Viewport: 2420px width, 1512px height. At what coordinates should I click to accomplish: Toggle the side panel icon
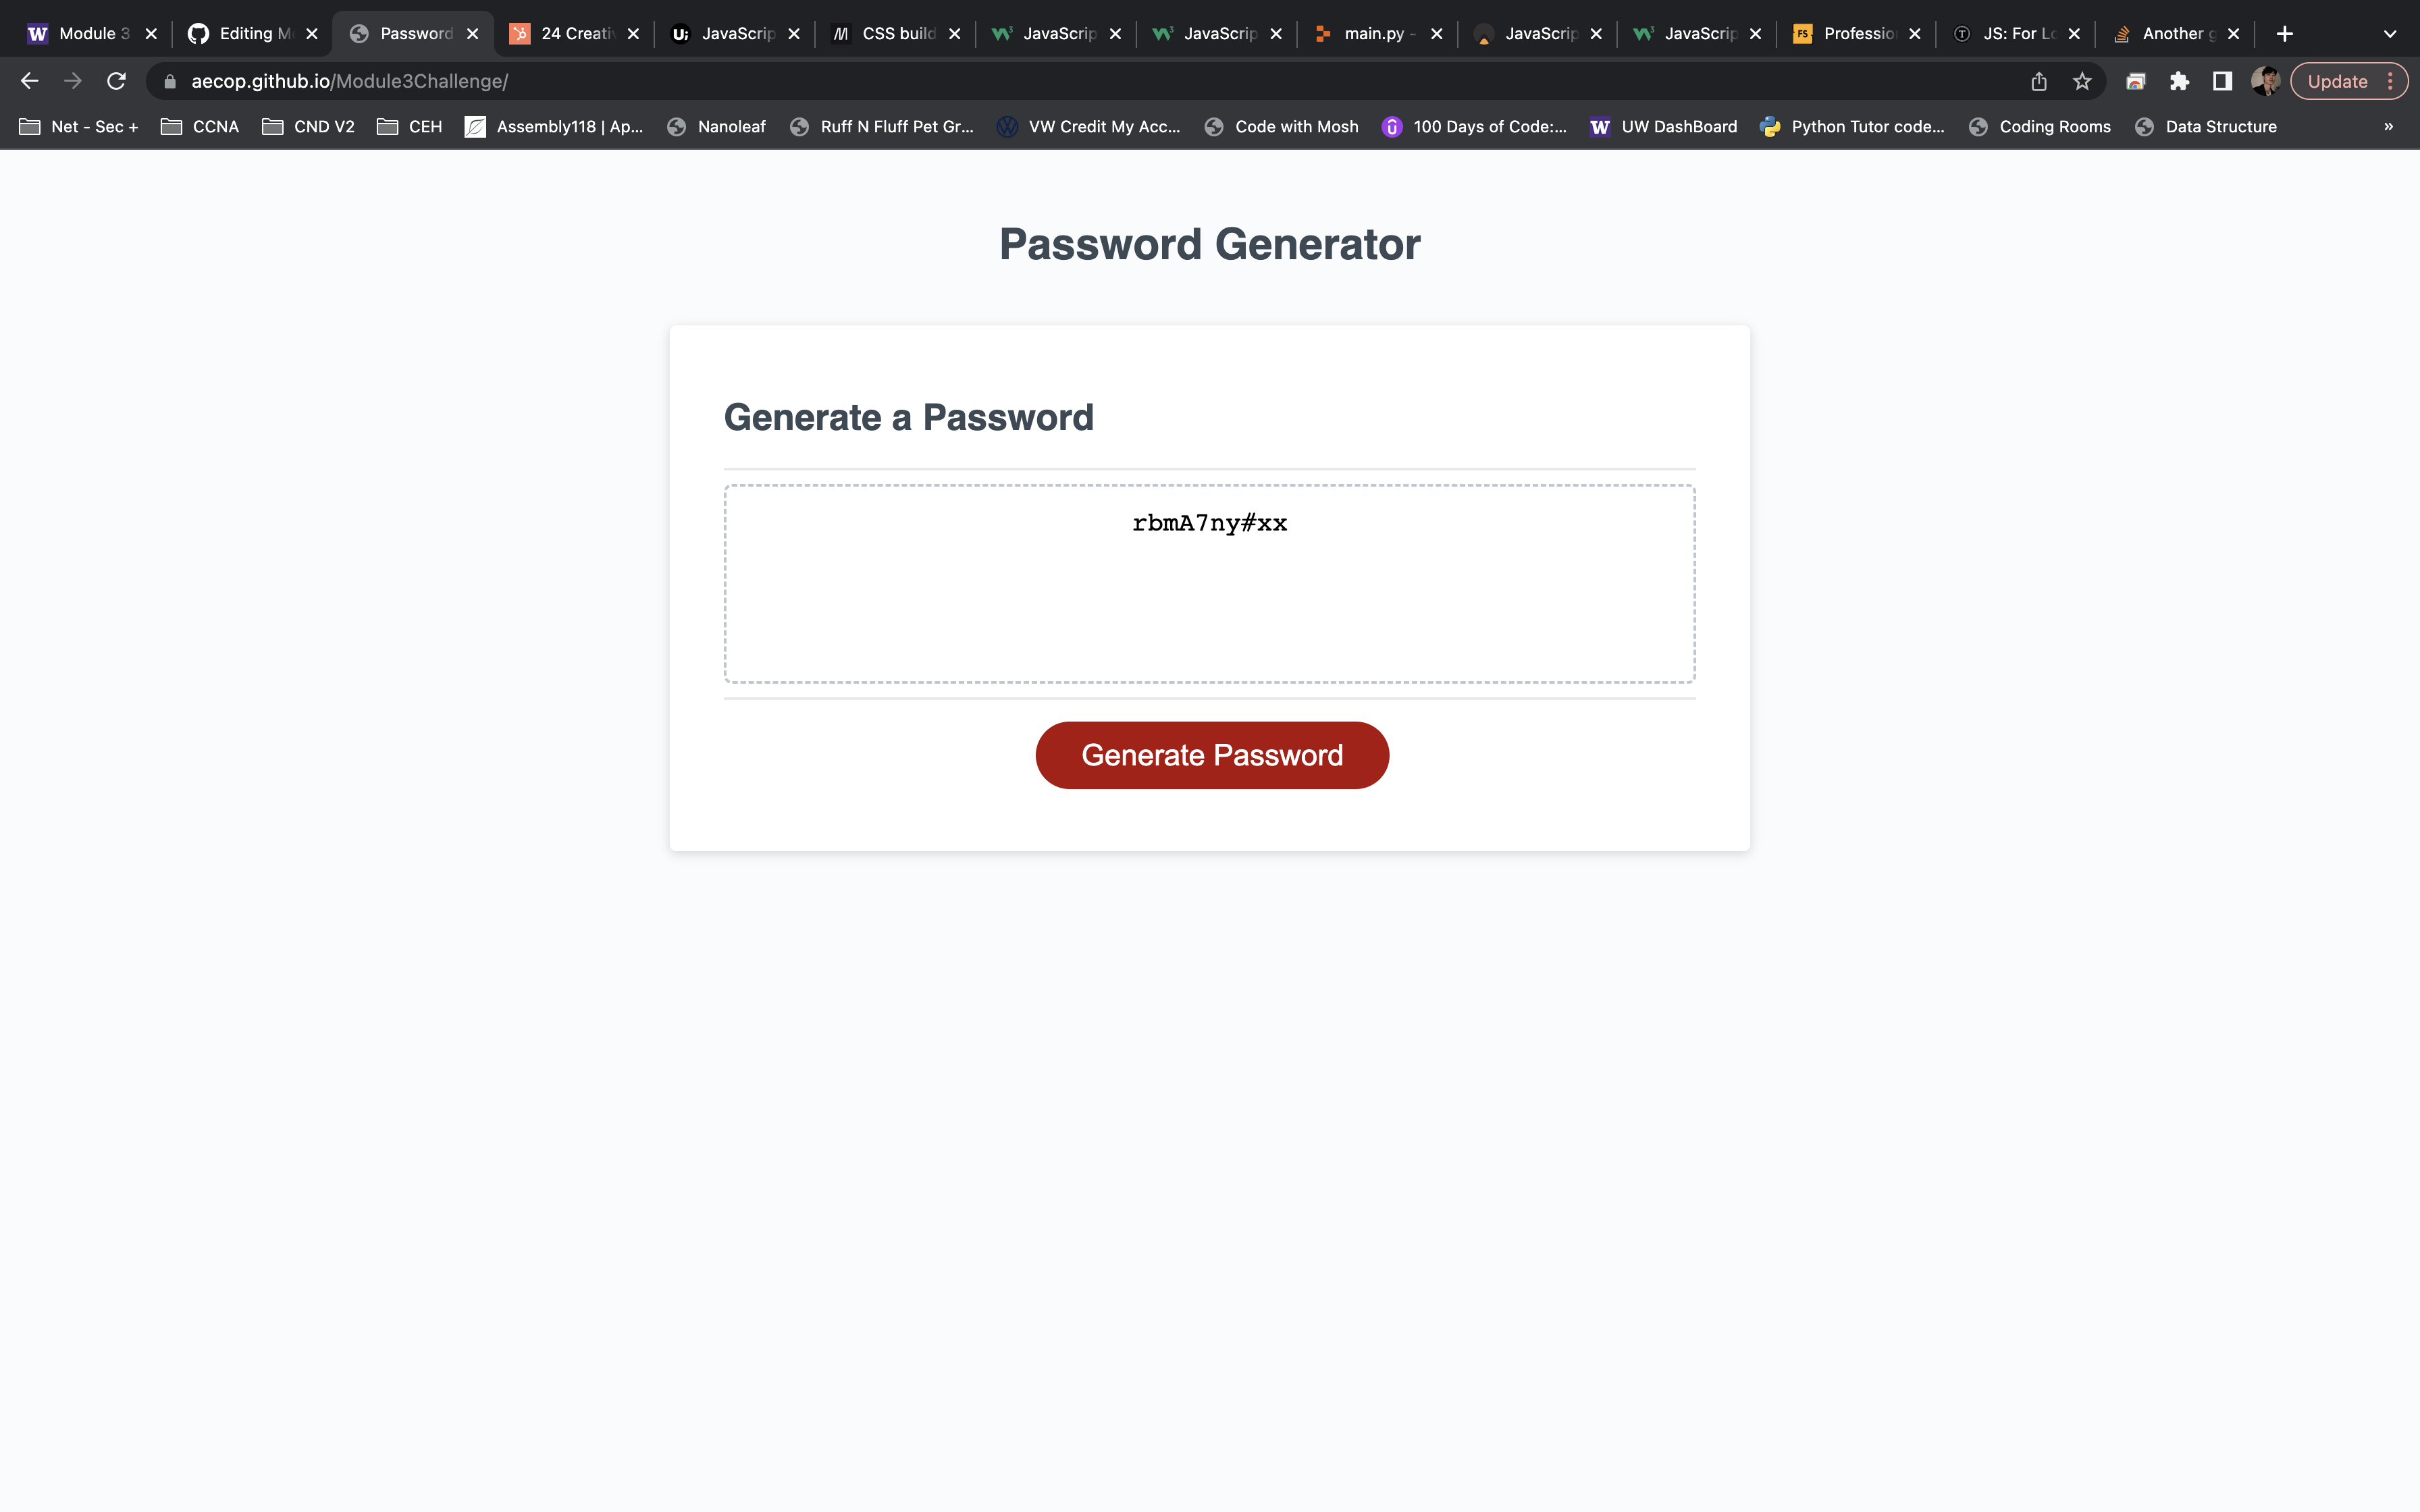(2222, 81)
